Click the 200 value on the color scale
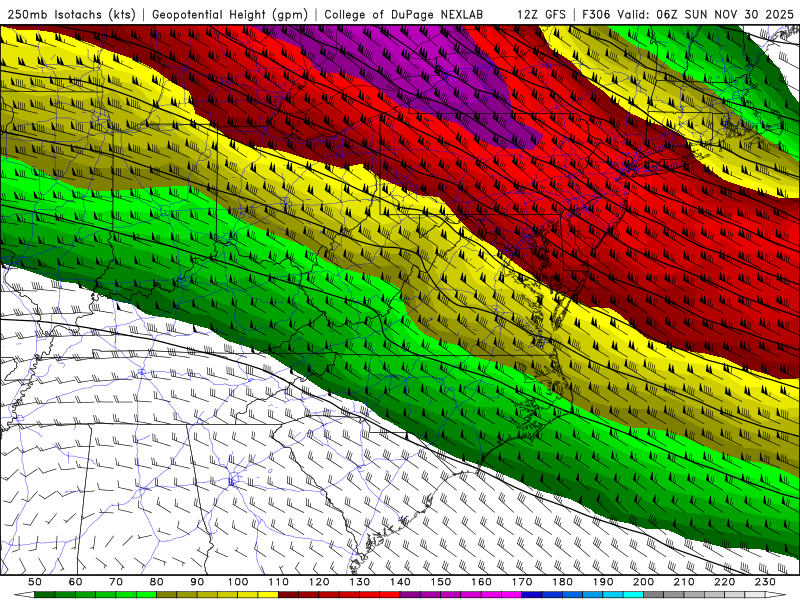 click(x=643, y=582)
